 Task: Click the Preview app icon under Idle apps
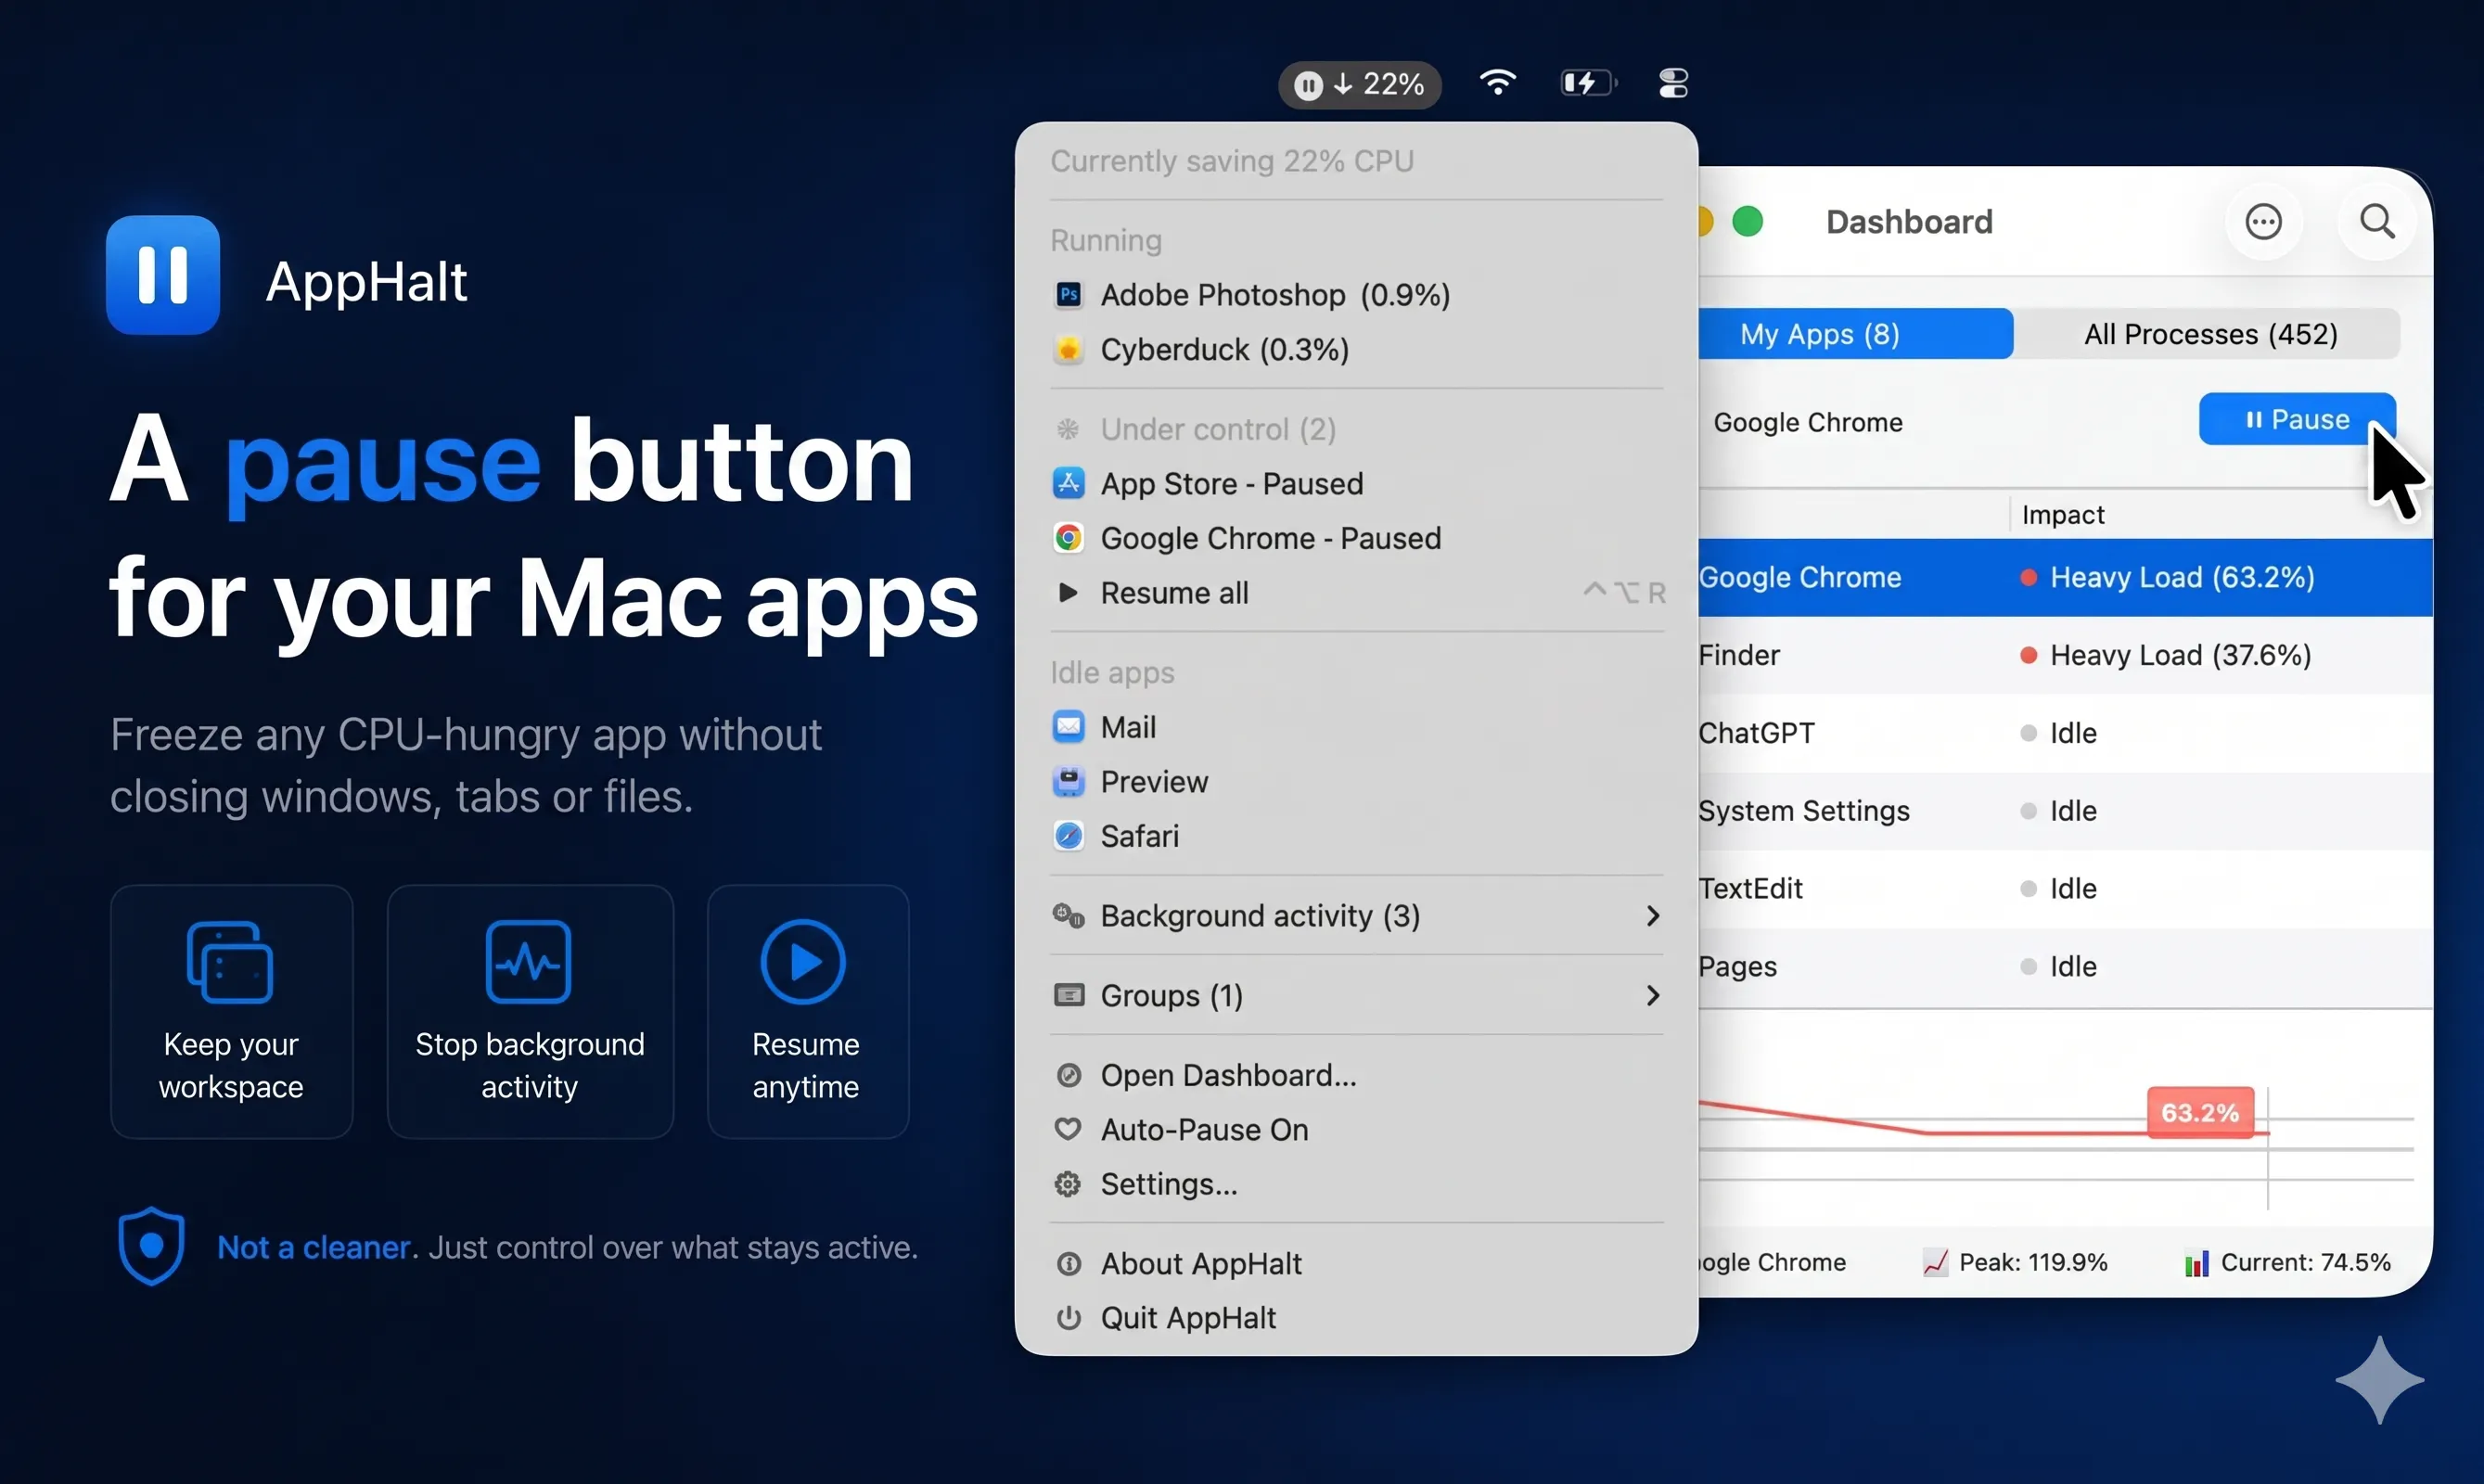1068,781
